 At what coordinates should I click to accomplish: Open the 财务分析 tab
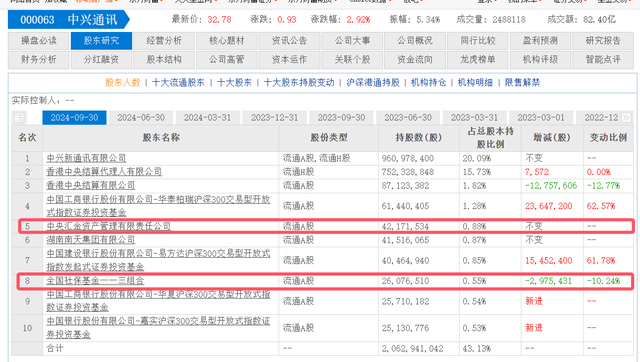pos(39,60)
